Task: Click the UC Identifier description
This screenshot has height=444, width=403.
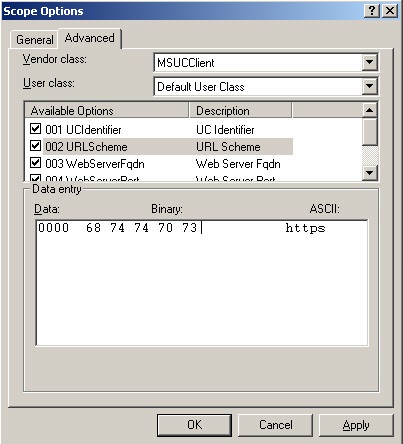Action: pos(225,130)
